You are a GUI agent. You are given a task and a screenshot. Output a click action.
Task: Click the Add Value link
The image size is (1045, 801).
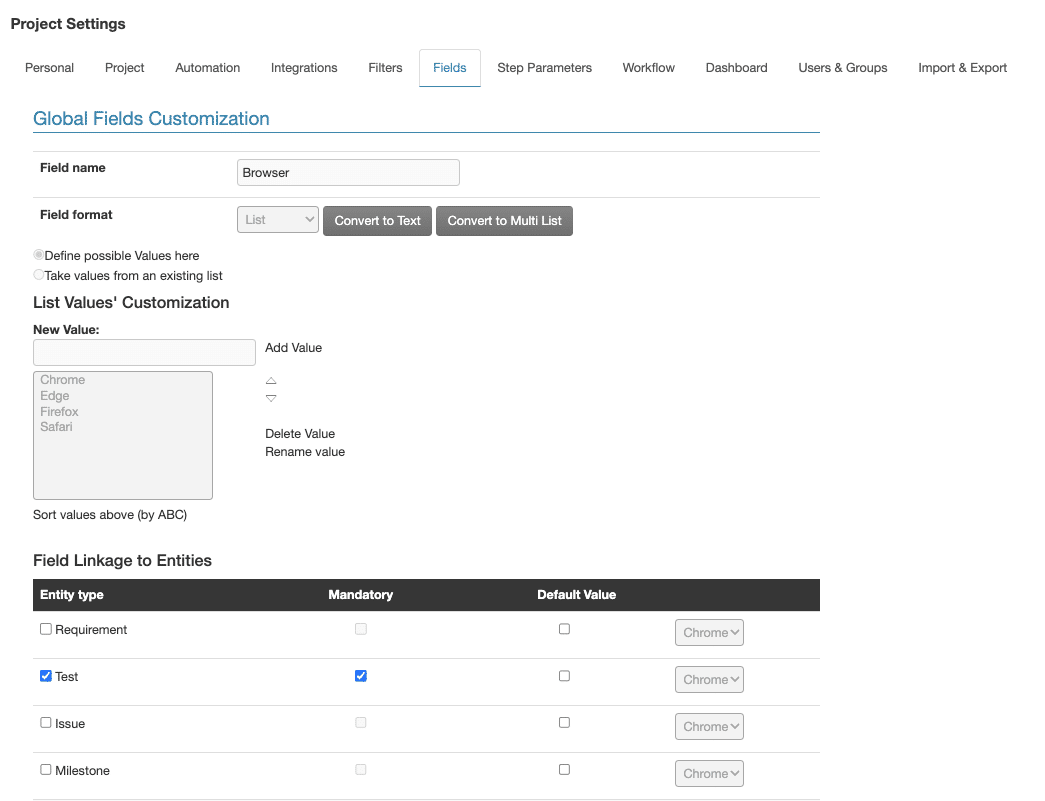point(293,348)
